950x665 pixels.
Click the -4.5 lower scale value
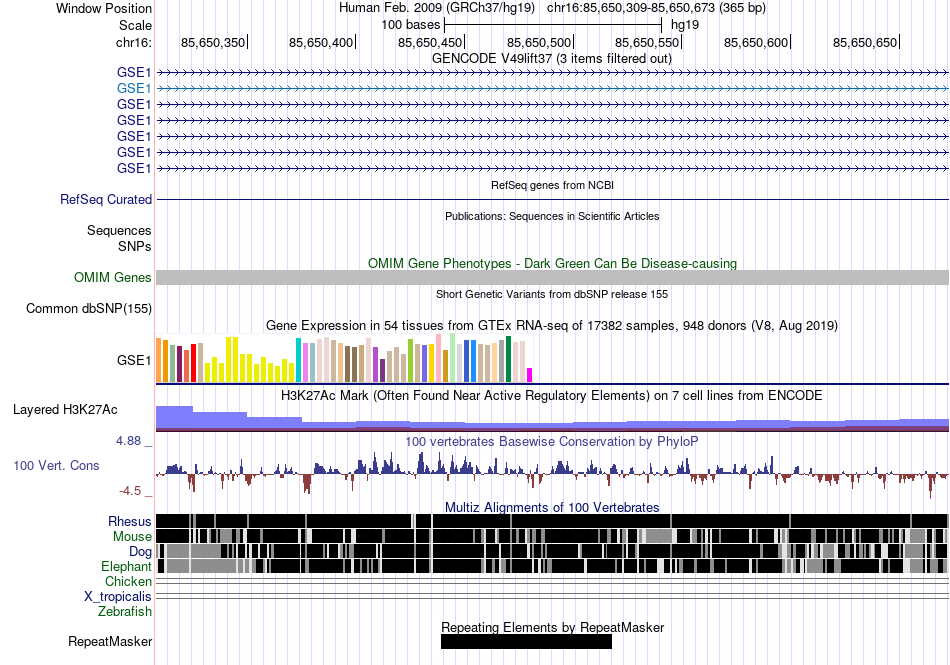pyautogui.click(x=130, y=491)
